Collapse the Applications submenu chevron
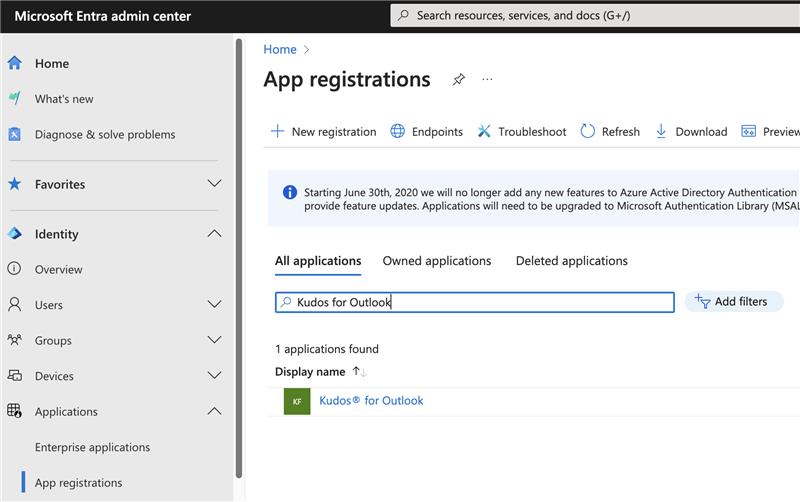Viewport: 800px width, 502px height. (x=215, y=411)
